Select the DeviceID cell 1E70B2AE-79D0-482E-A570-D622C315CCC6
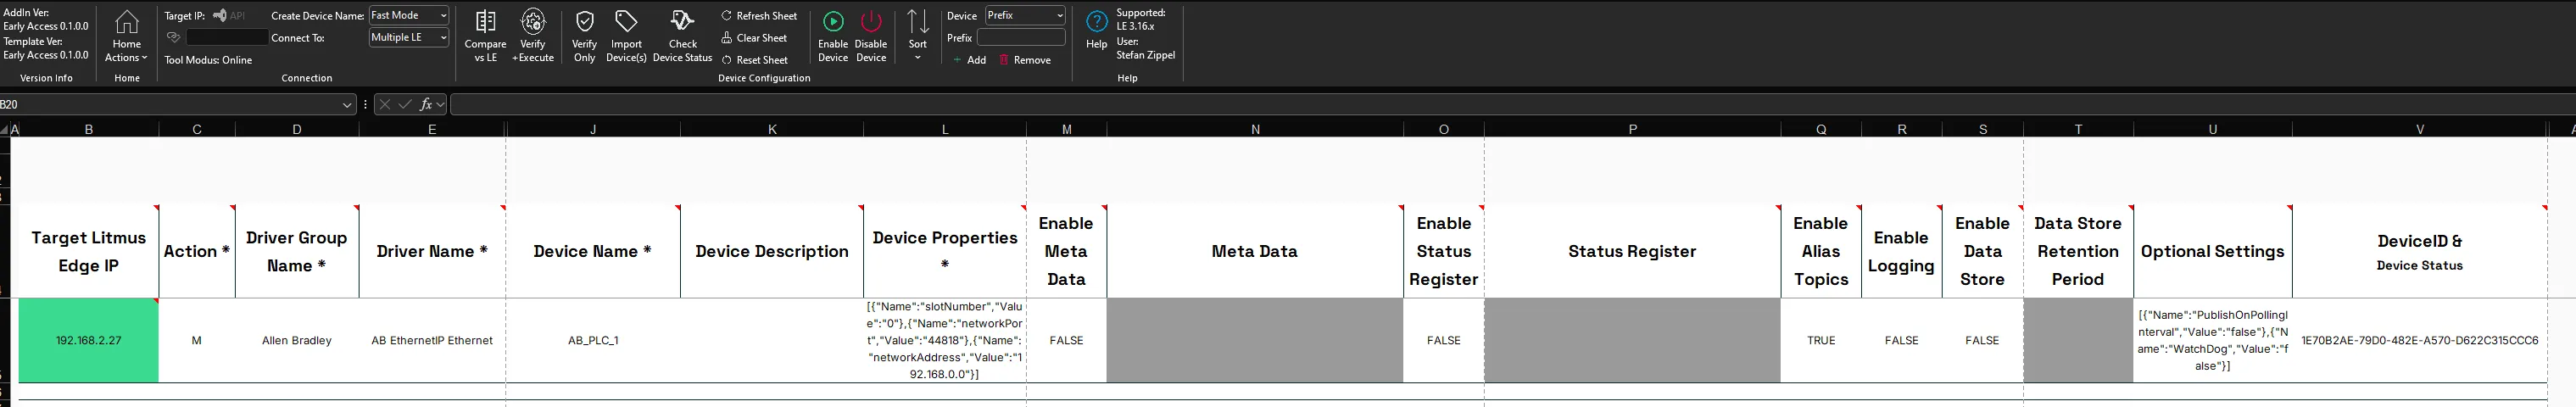The width and height of the screenshot is (2576, 407). tap(2419, 340)
